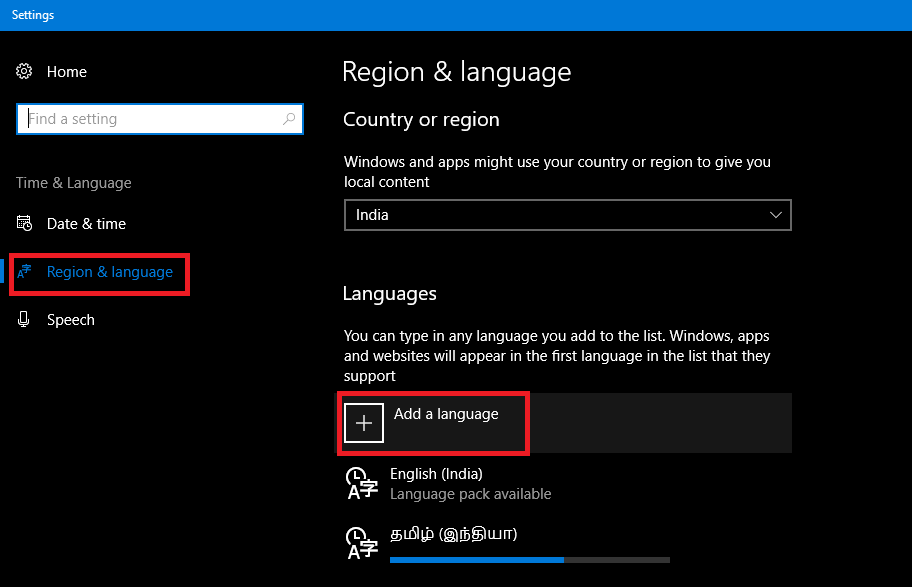The image size is (912, 587).
Task: Click the country dropdown chevron arrow
Action: tap(775, 215)
